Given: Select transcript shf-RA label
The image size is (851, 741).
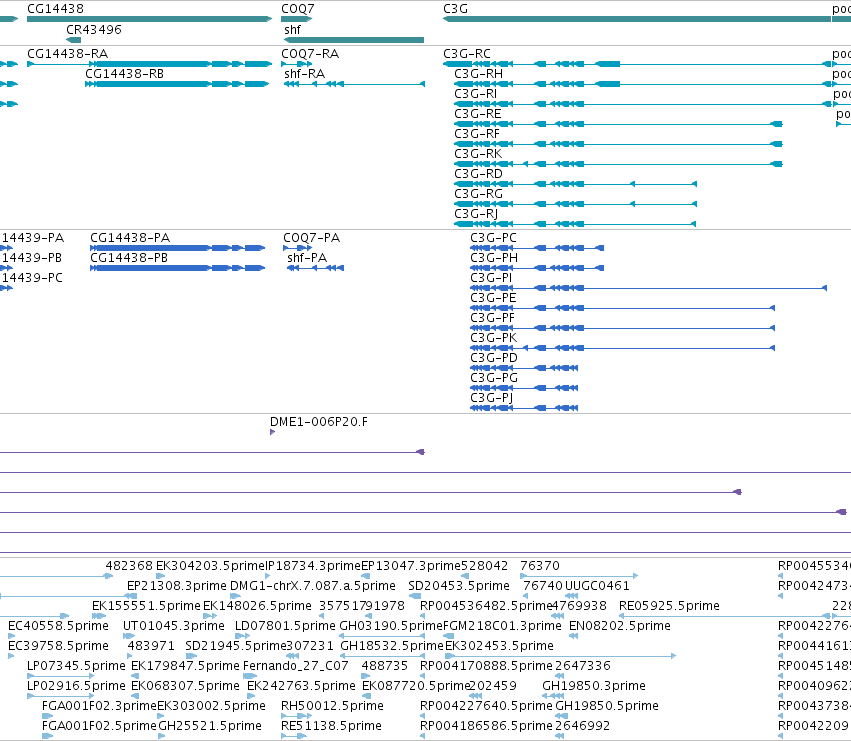Looking at the screenshot, I should point(304,74).
